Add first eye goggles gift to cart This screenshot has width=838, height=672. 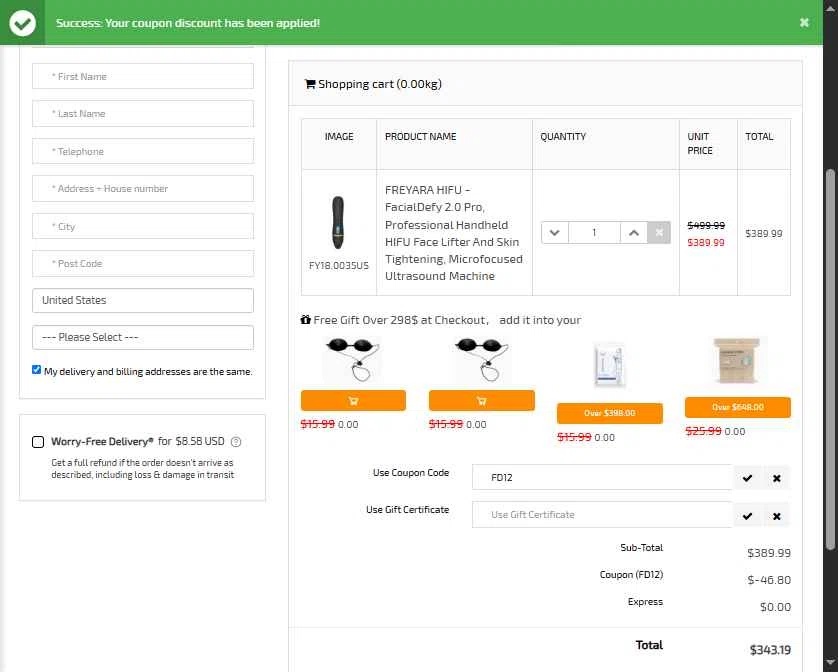[353, 400]
